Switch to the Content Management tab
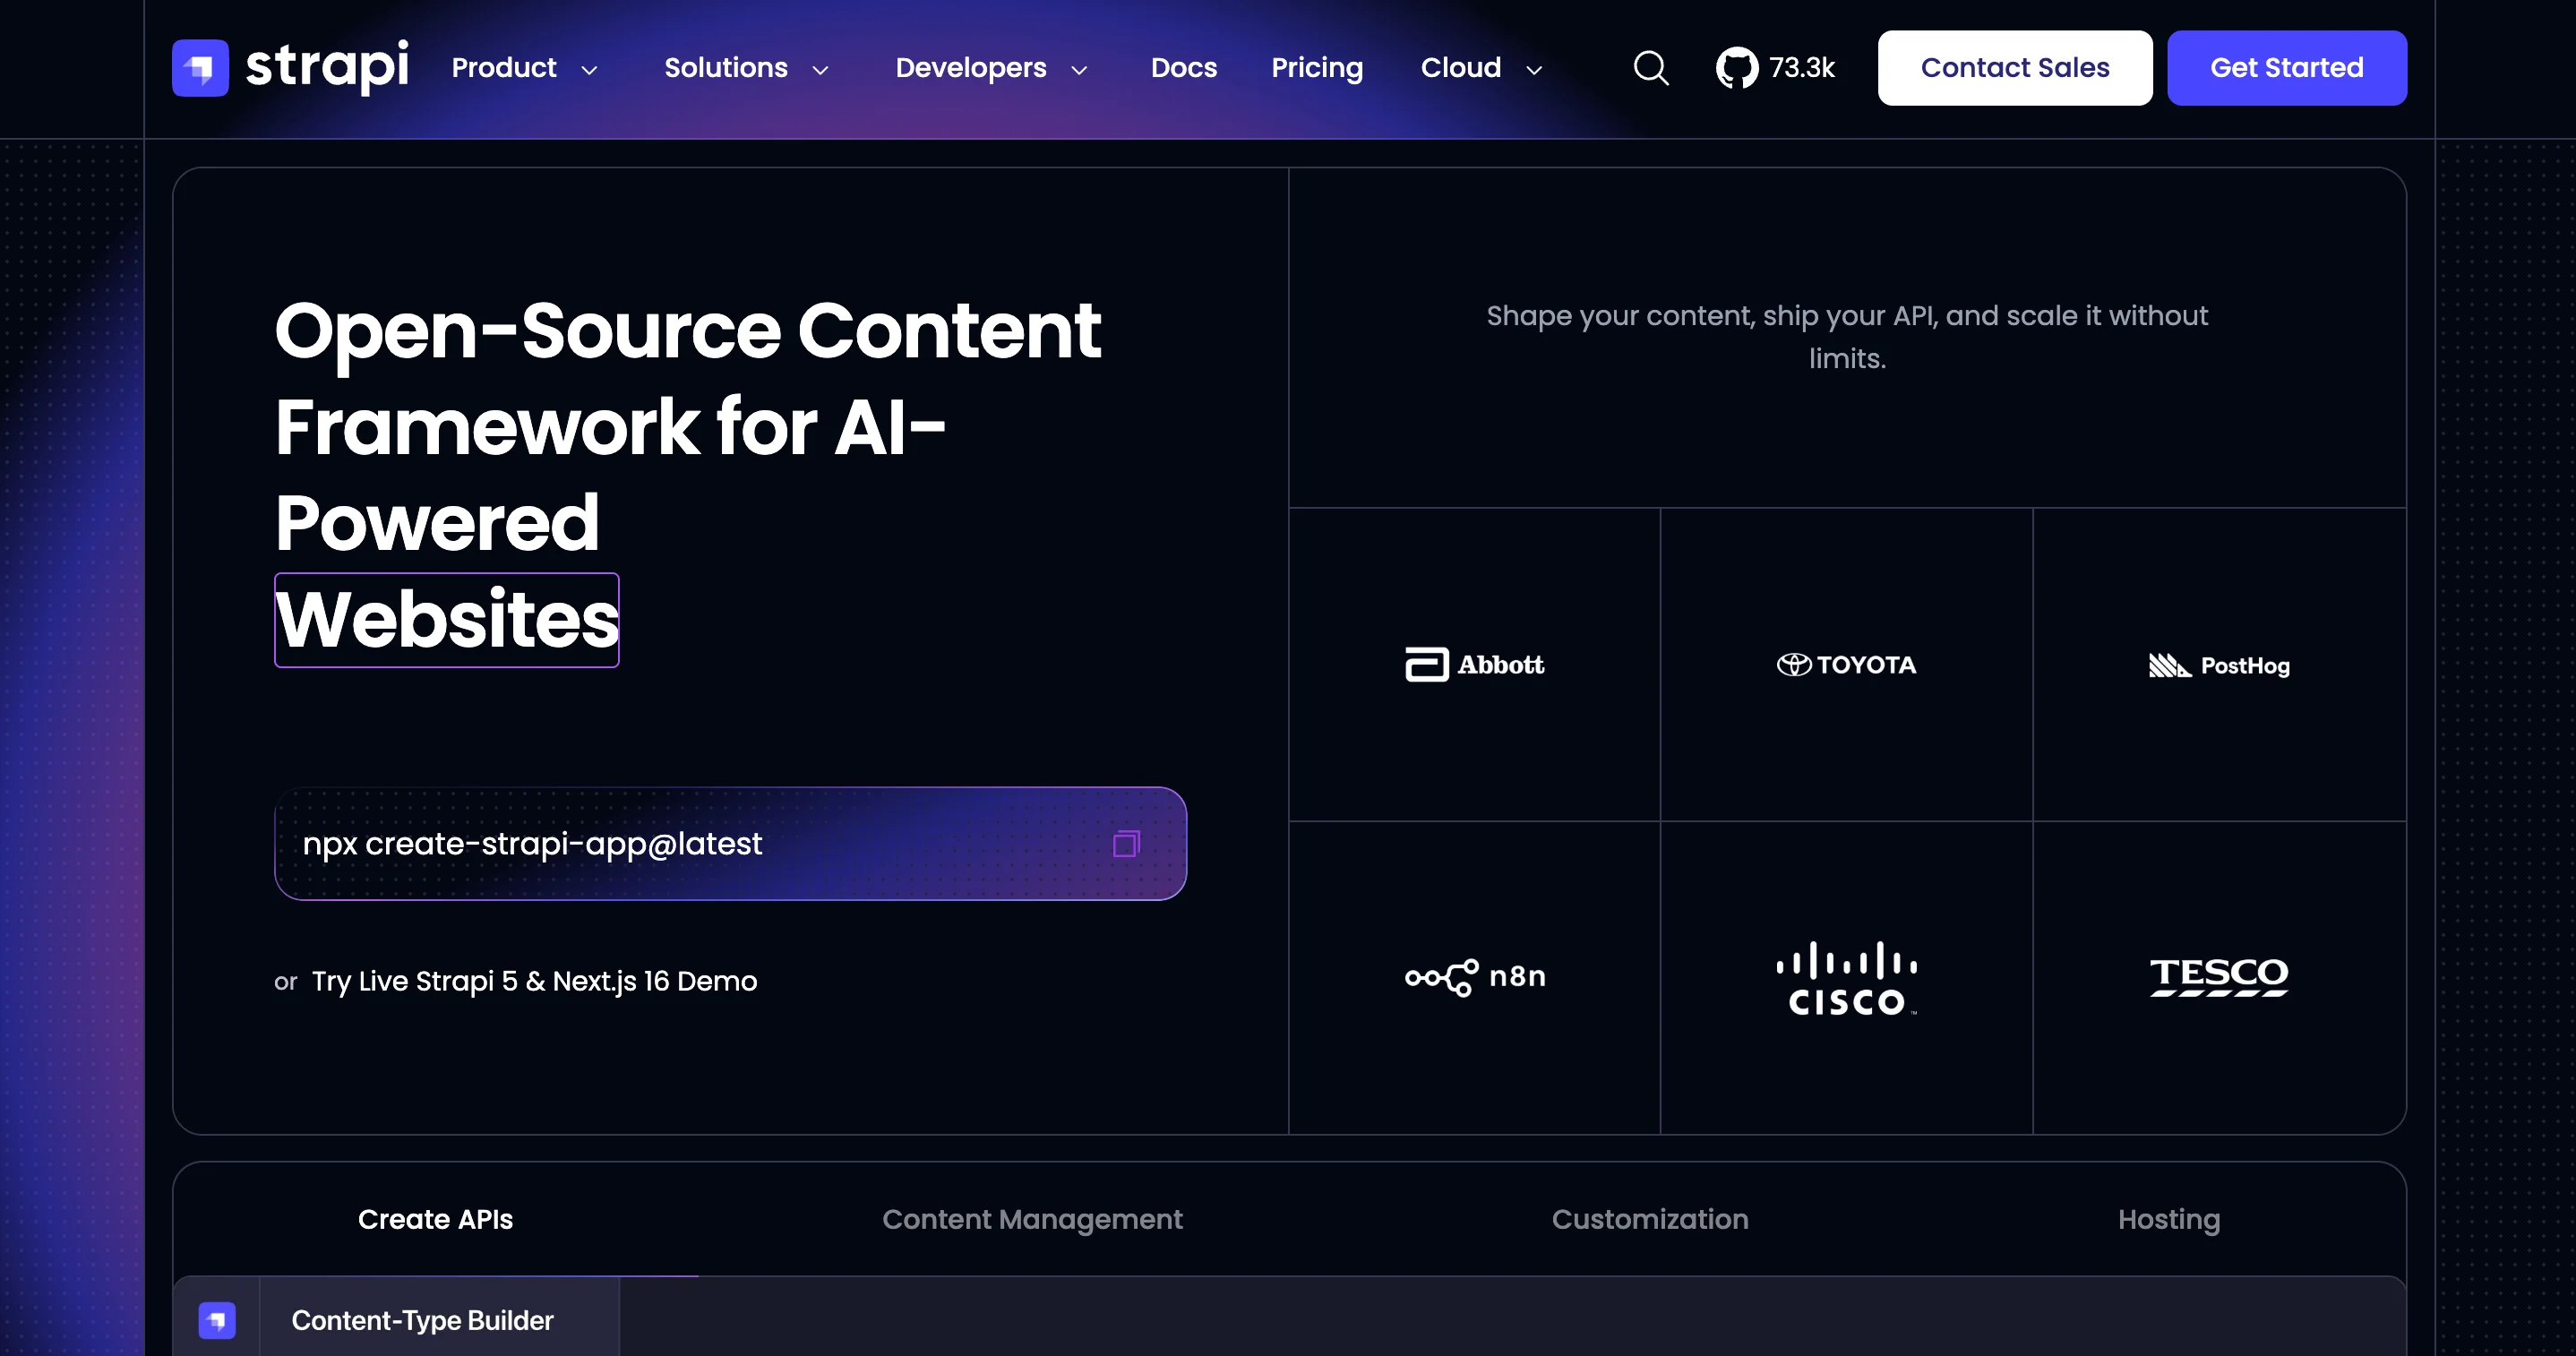This screenshot has height=1356, width=2576. coord(1032,1219)
